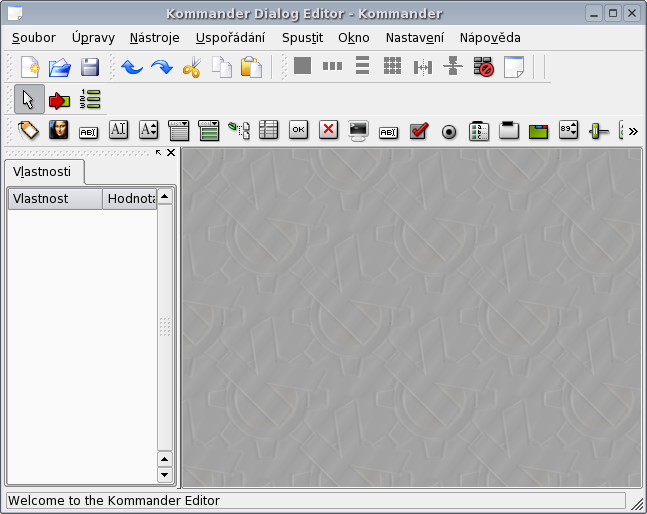The width and height of the screenshot is (647, 514).
Task: Paste using the clipboard icon
Action: coord(252,67)
